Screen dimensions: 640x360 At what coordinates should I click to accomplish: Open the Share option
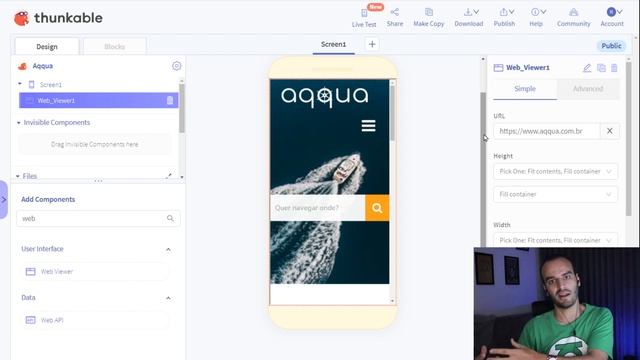(395, 18)
